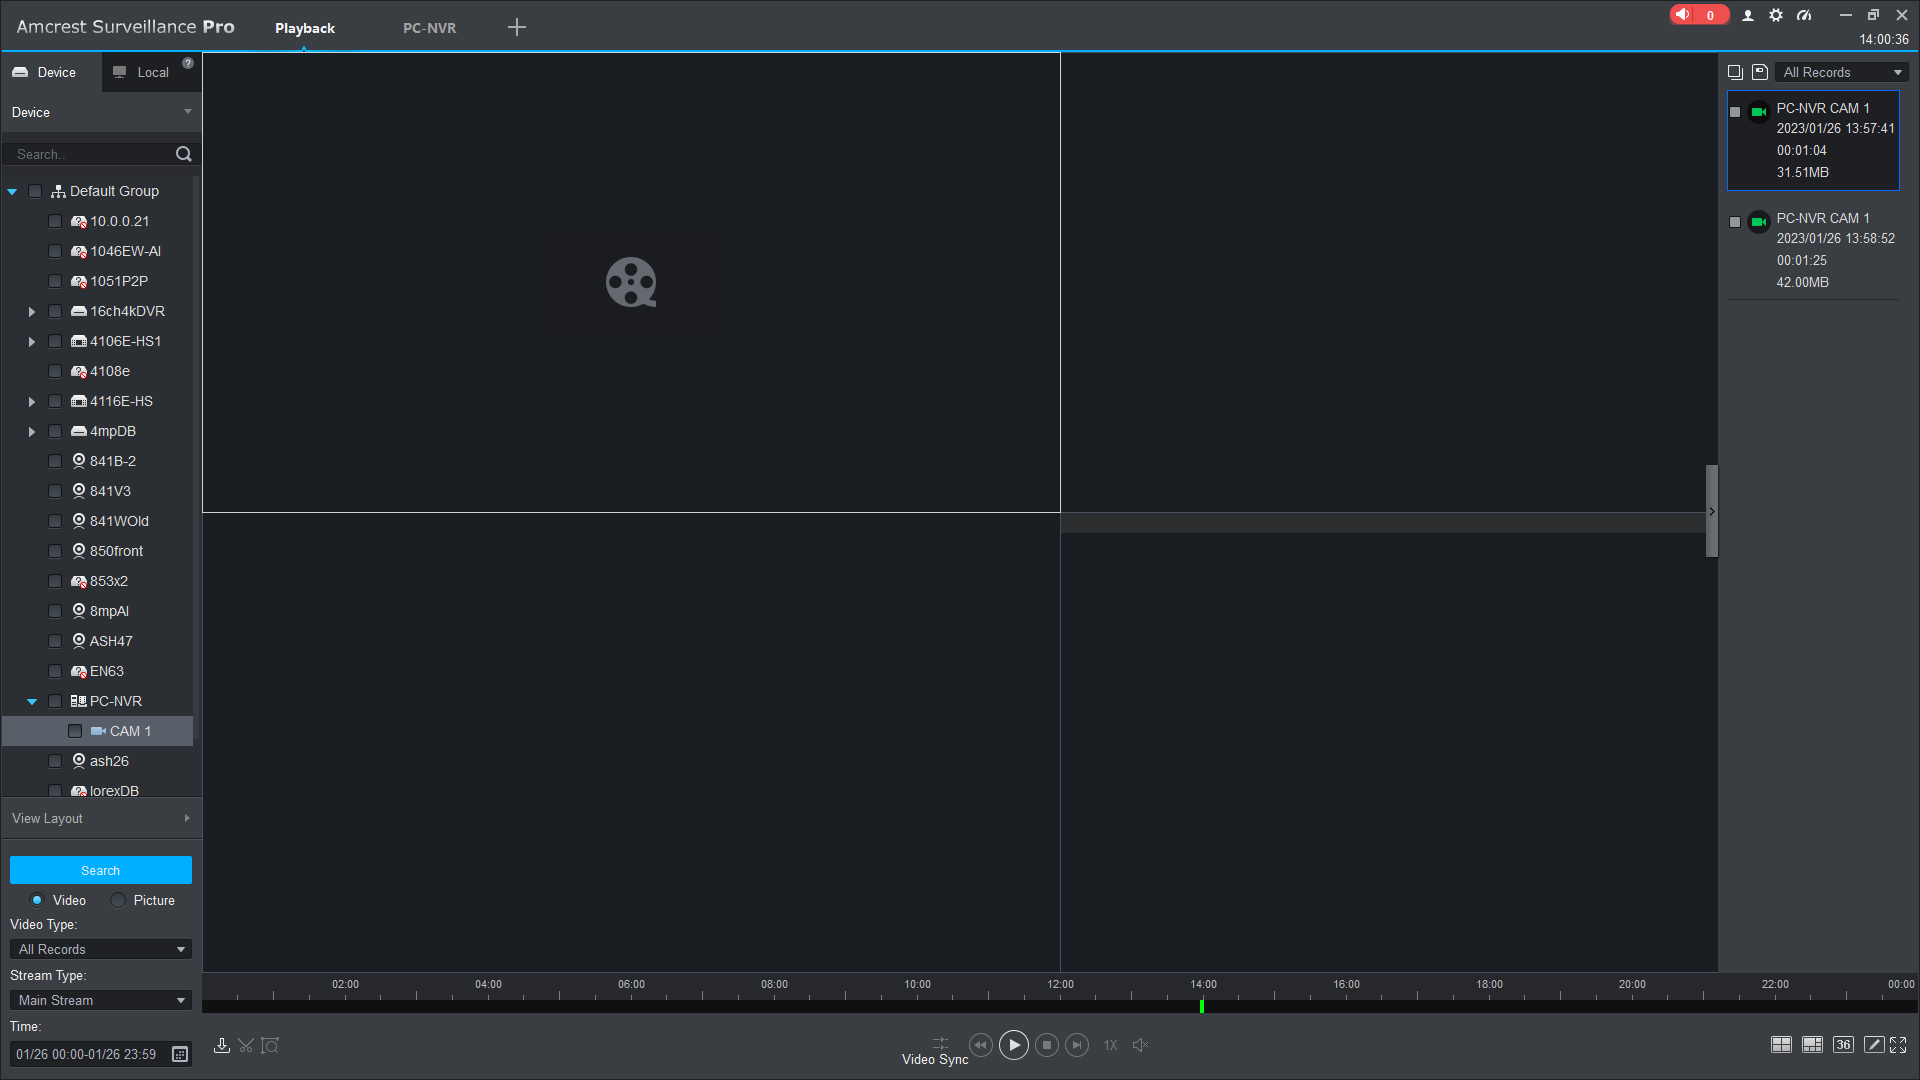Open the settings gear icon
Image resolution: width=1920 pixels, height=1080 pixels.
1776,15
